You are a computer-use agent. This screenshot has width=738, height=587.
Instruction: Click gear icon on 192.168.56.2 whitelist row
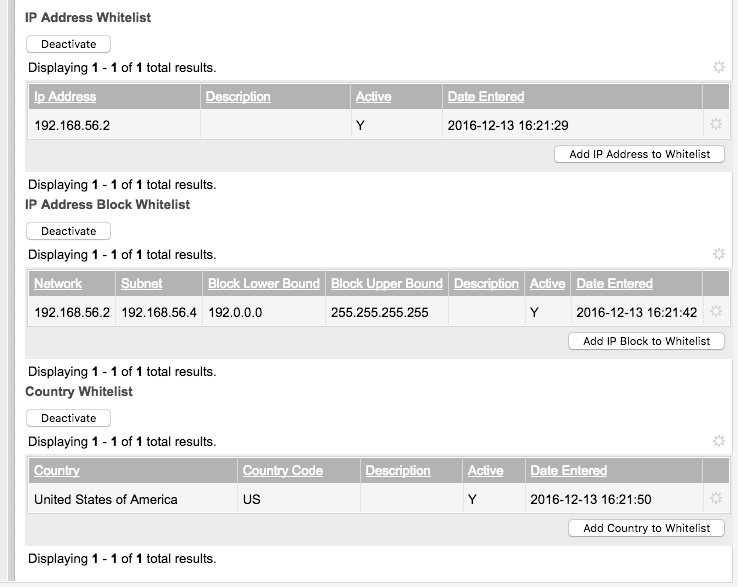[x=716, y=125]
